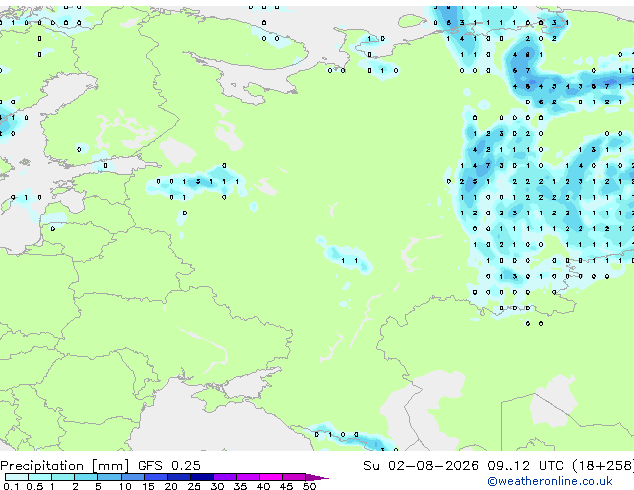Select the 25–30 mm legend swatch
This screenshot has height=490, width=634.
202,477
